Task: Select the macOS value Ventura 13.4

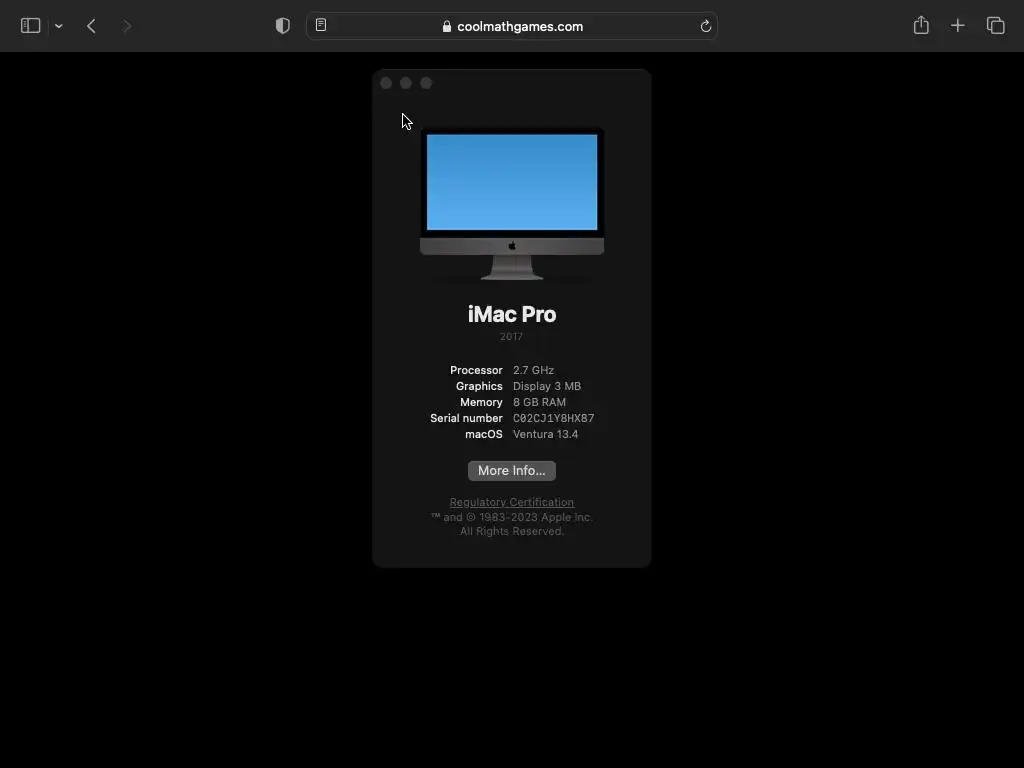Action: click(545, 434)
